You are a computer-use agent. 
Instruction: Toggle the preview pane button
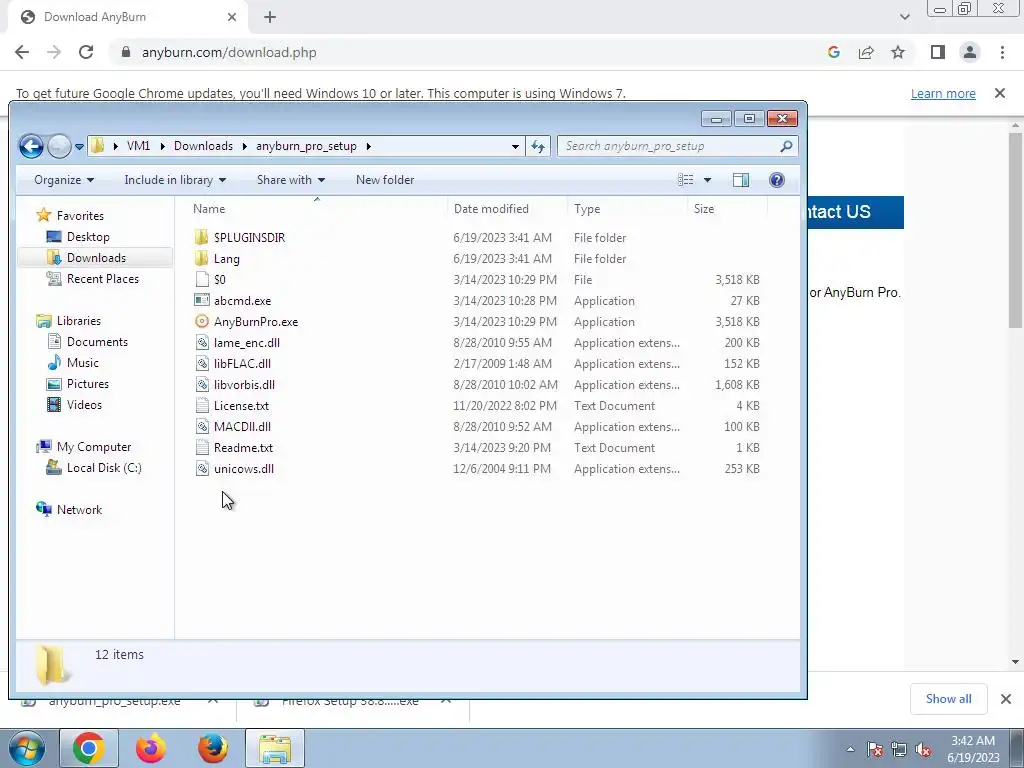click(x=741, y=180)
